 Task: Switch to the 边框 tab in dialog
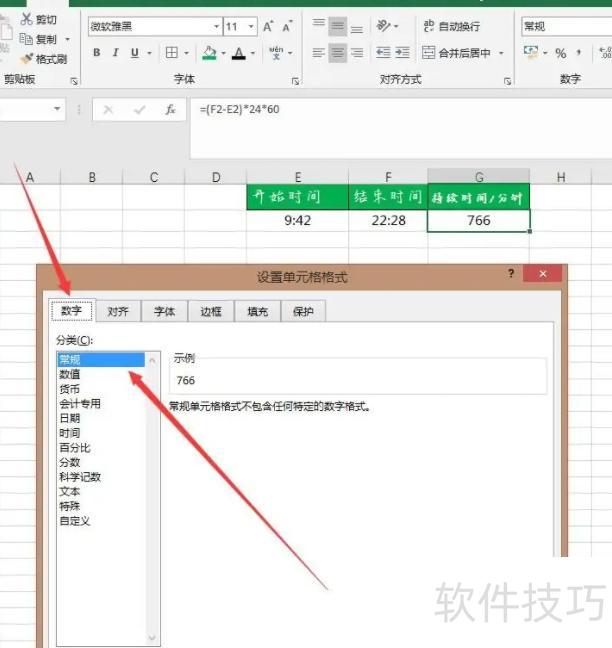click(x=211, y=311)
